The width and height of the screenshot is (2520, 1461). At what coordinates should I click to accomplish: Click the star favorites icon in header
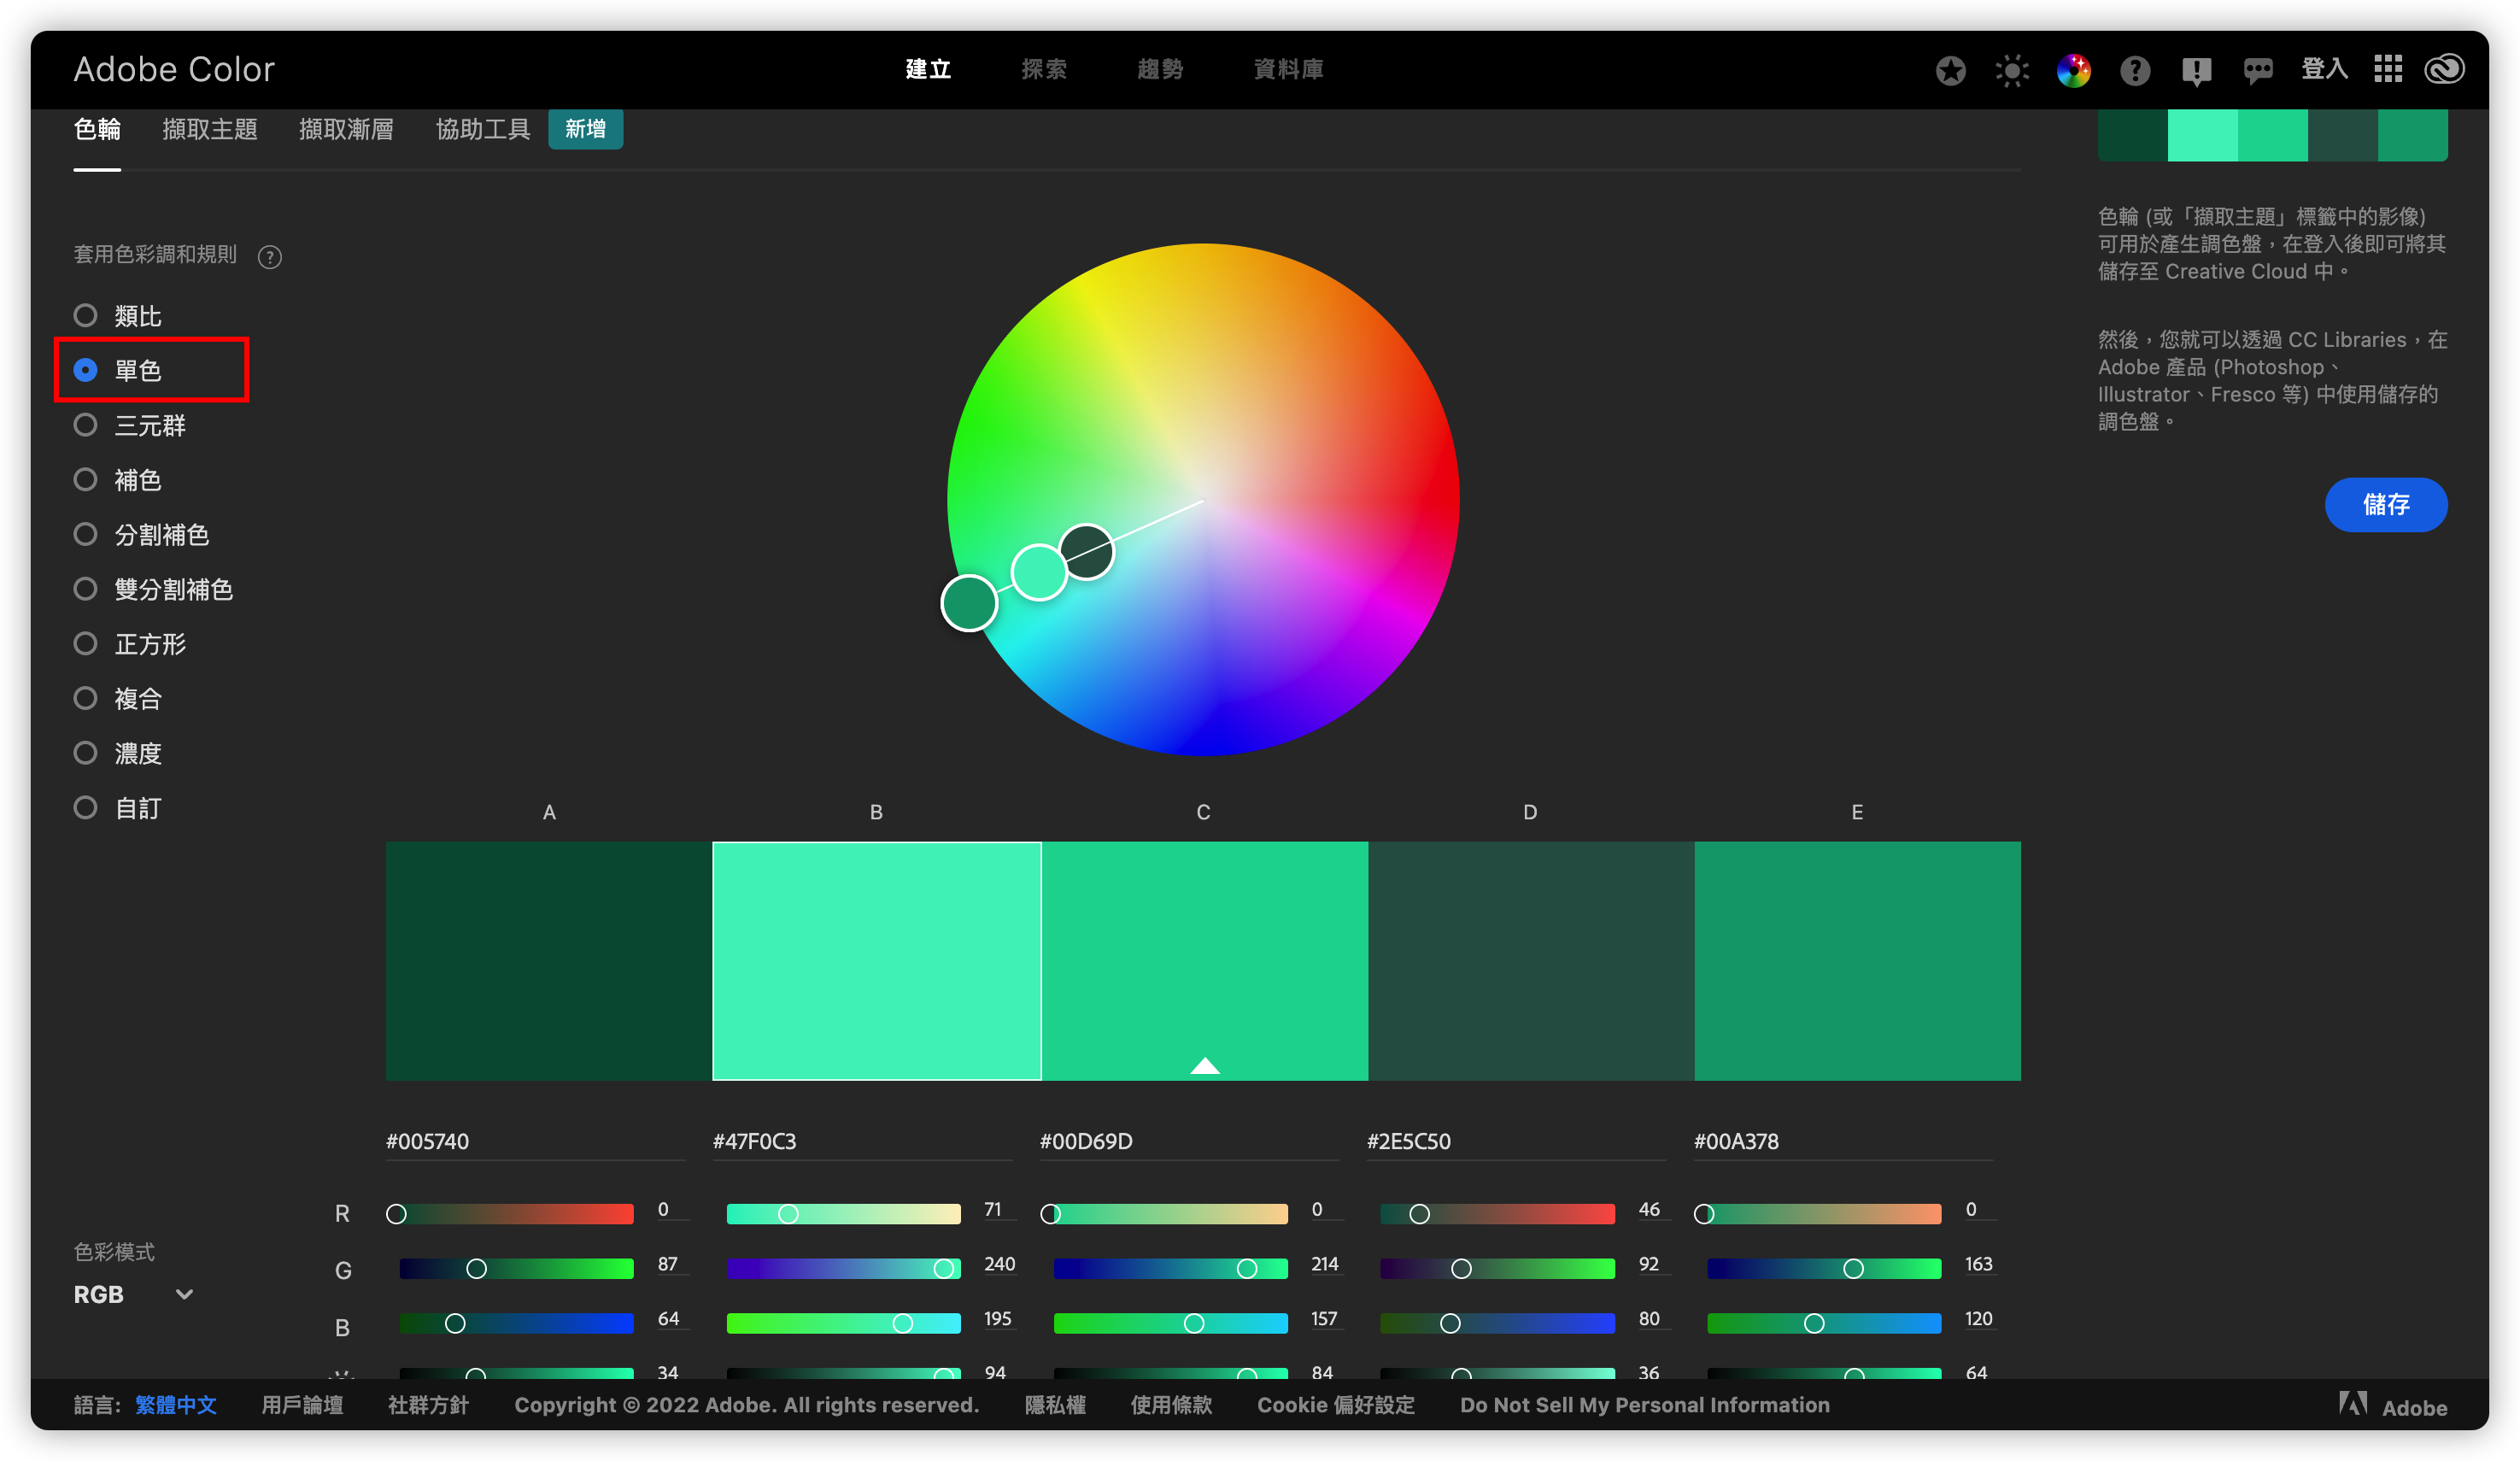tap(1950, 70)
